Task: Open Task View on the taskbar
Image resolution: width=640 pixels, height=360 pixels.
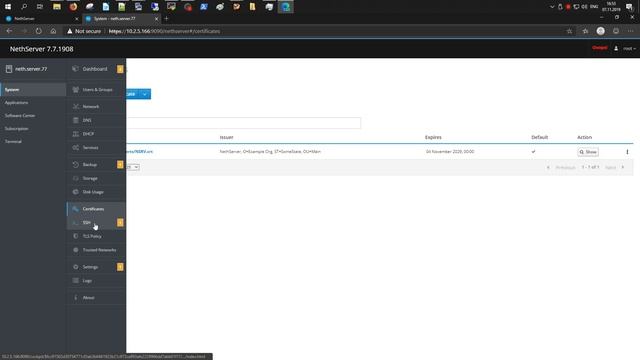Action: coord(40,7)
